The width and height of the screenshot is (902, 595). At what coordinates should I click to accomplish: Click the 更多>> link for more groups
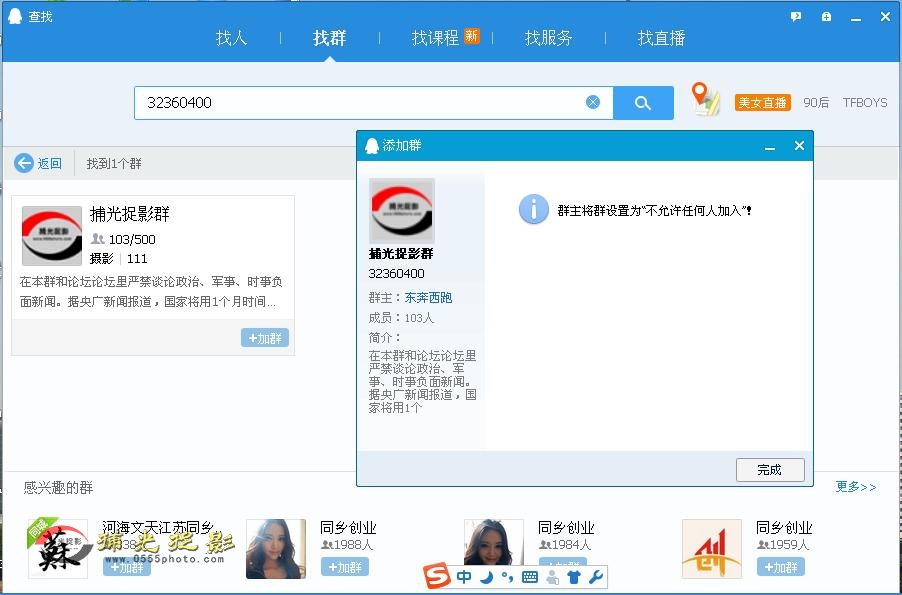click(x=856, y=487)
